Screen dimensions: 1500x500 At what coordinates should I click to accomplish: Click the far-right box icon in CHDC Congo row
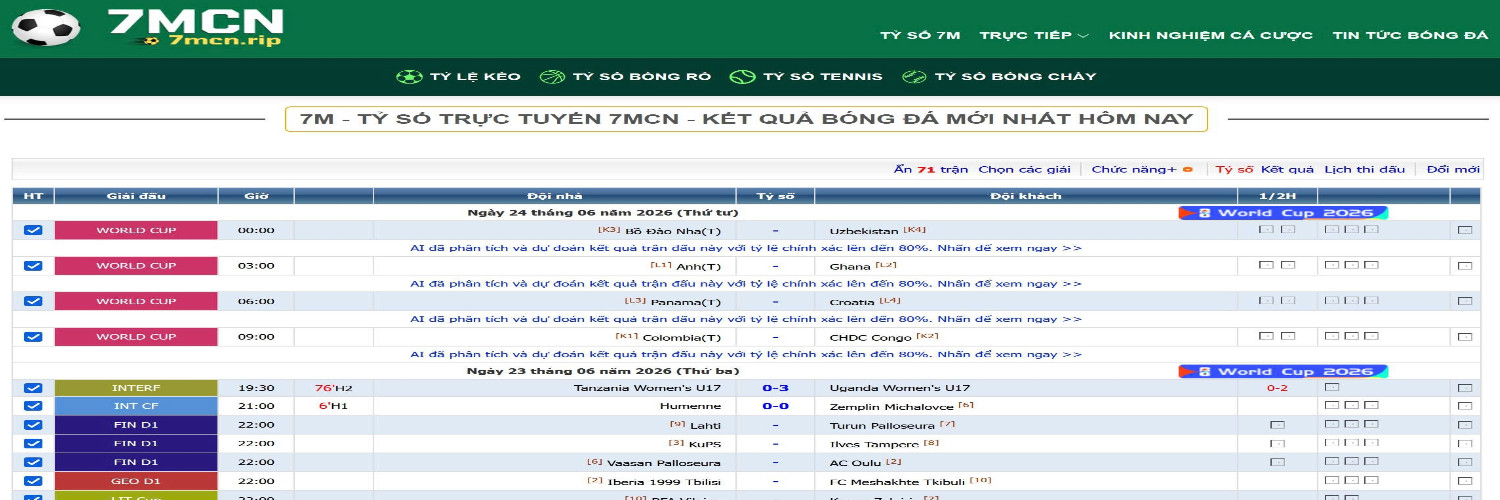(x=1465, y=337)
